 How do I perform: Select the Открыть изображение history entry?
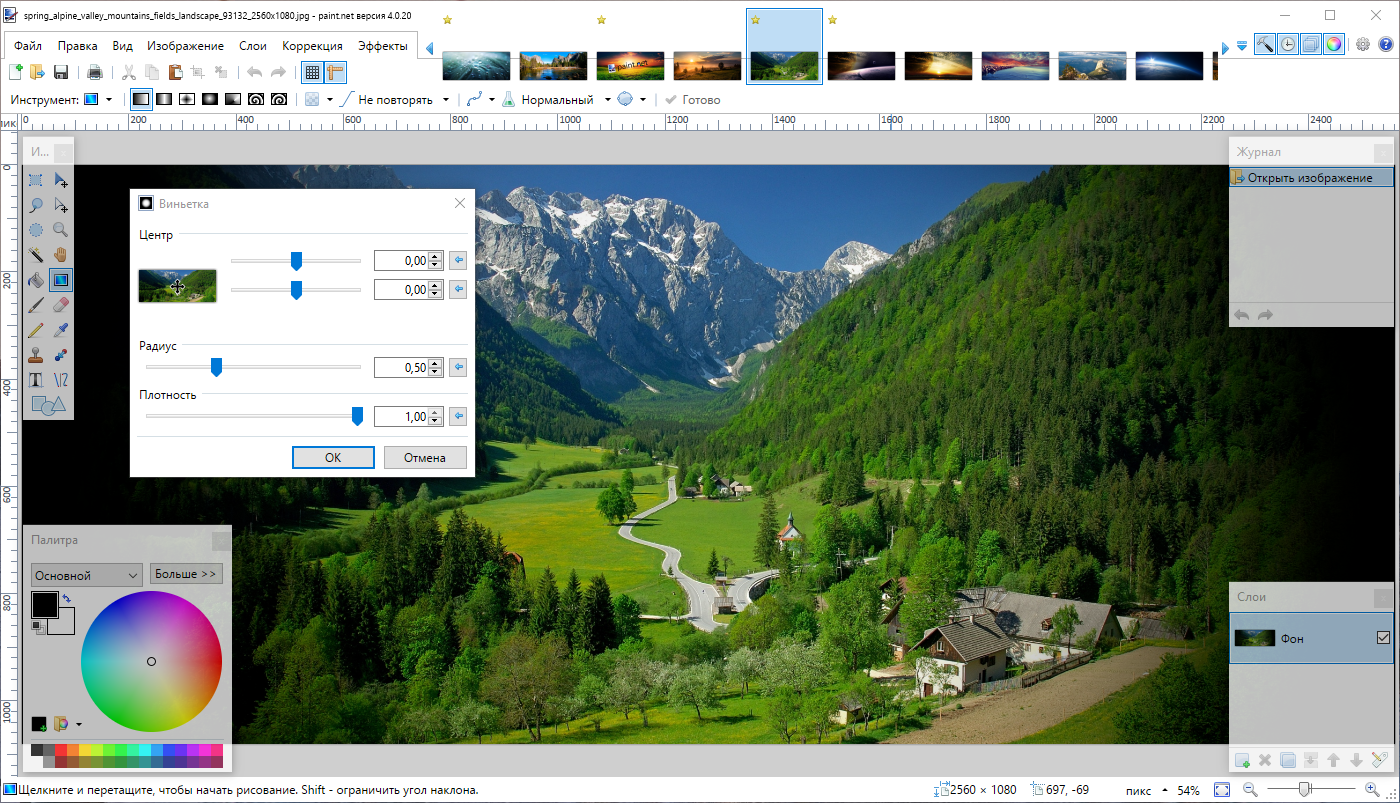coord(1311,178)
